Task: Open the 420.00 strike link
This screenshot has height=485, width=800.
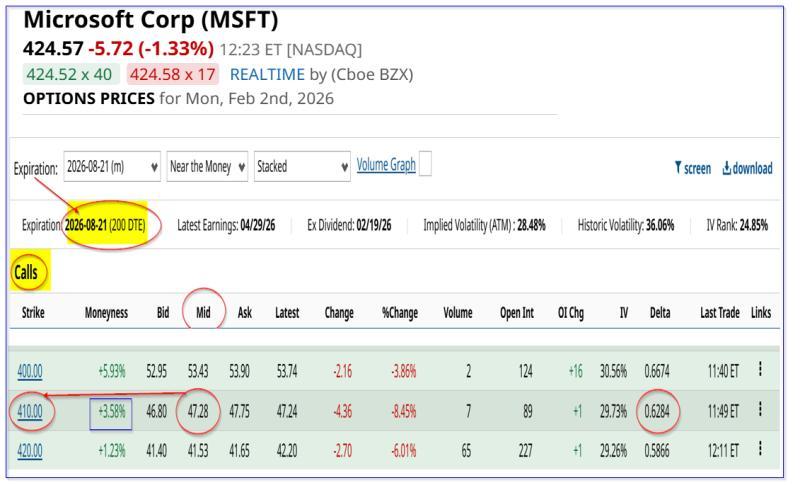Action: (30, 451)
